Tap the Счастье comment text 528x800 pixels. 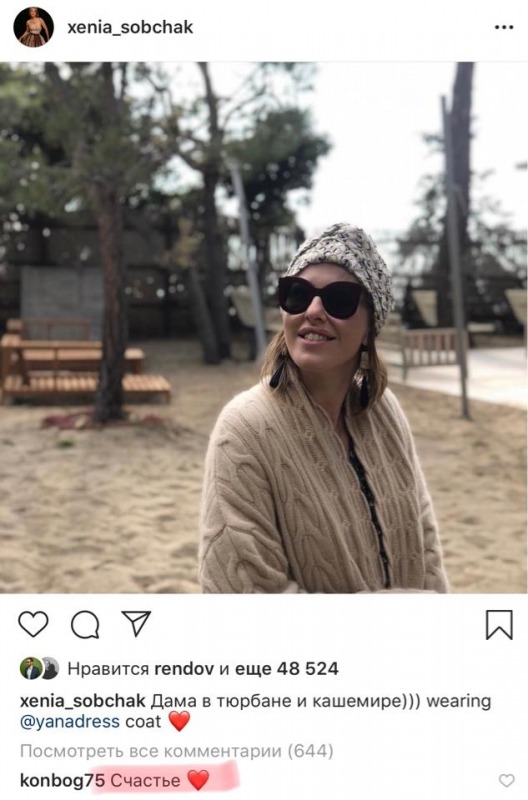click(145, 780)
